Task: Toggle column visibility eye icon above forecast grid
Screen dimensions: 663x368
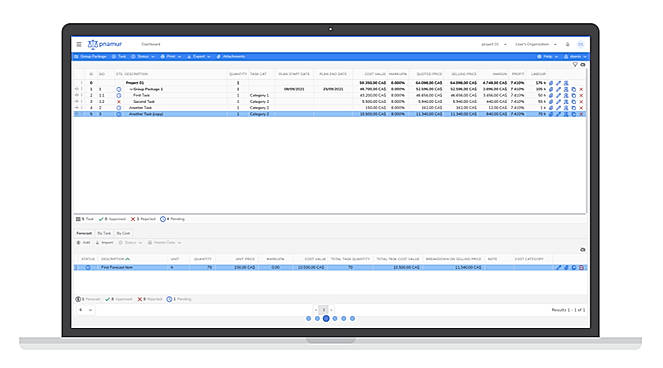Action: click(x=583, y=250)
